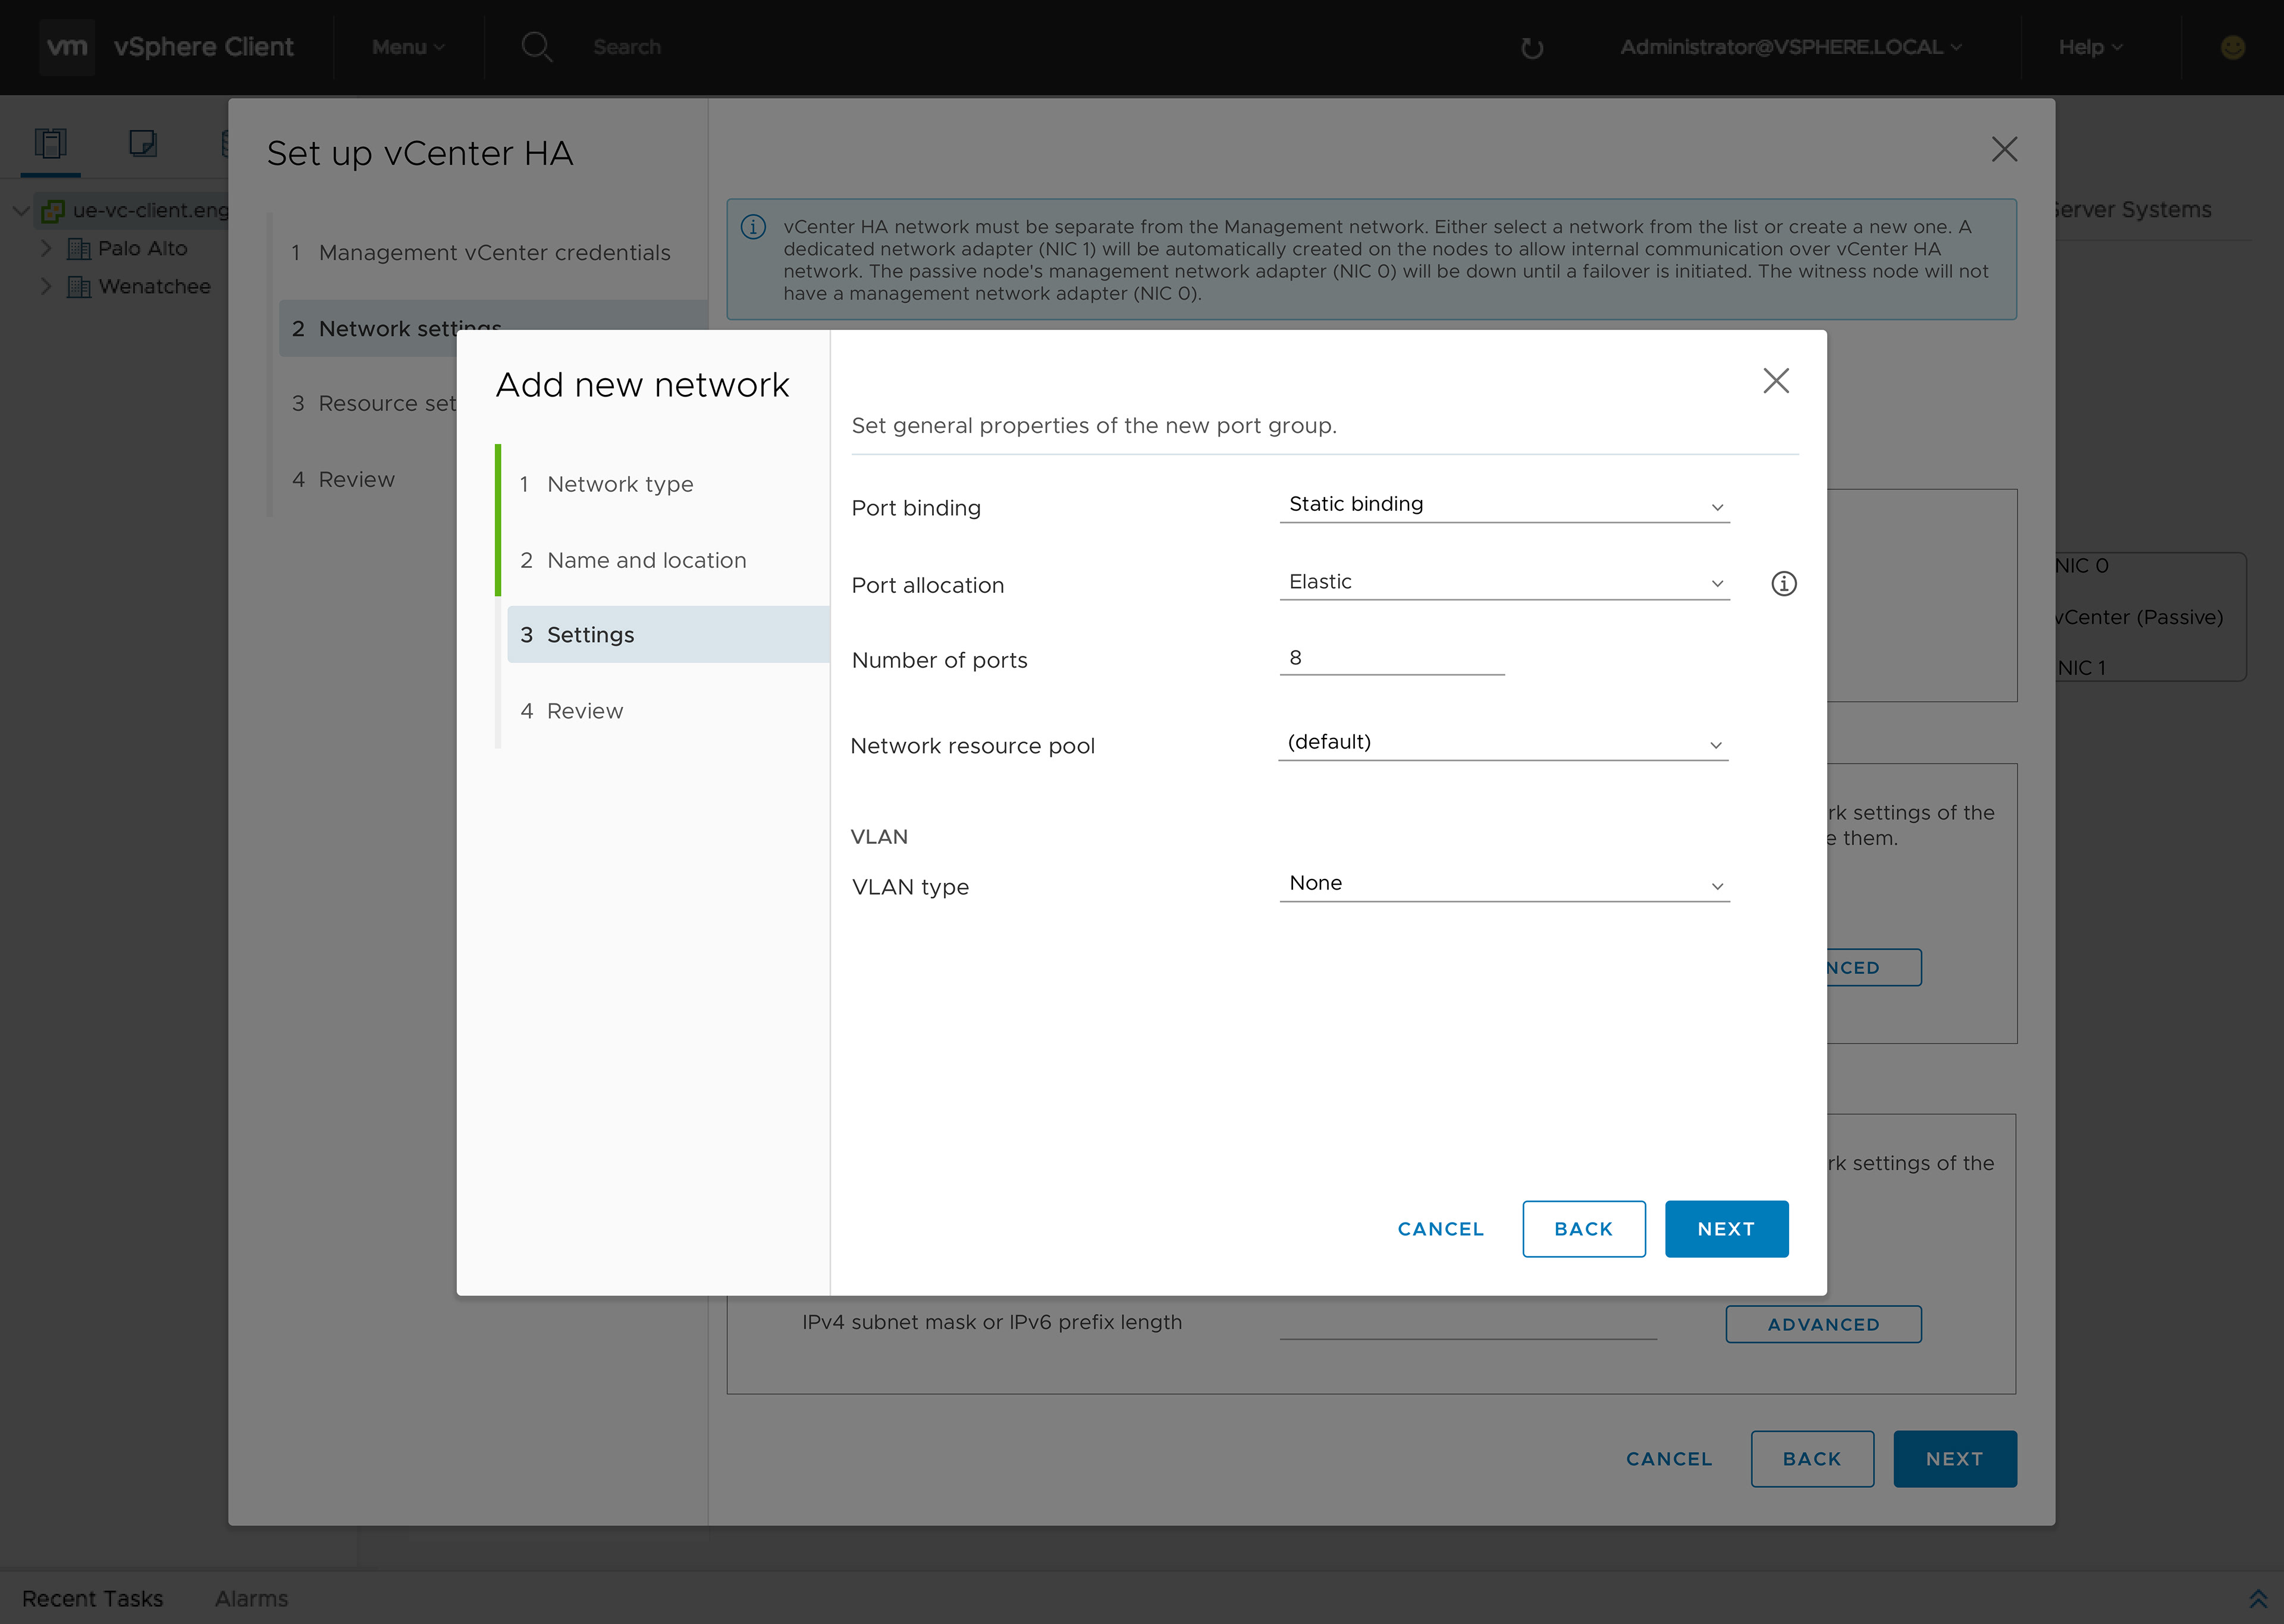Viewport: 2284px width, 1624px height.
Task: Open the Port allocation Elastic dropdown
Action: [1504, 582]
